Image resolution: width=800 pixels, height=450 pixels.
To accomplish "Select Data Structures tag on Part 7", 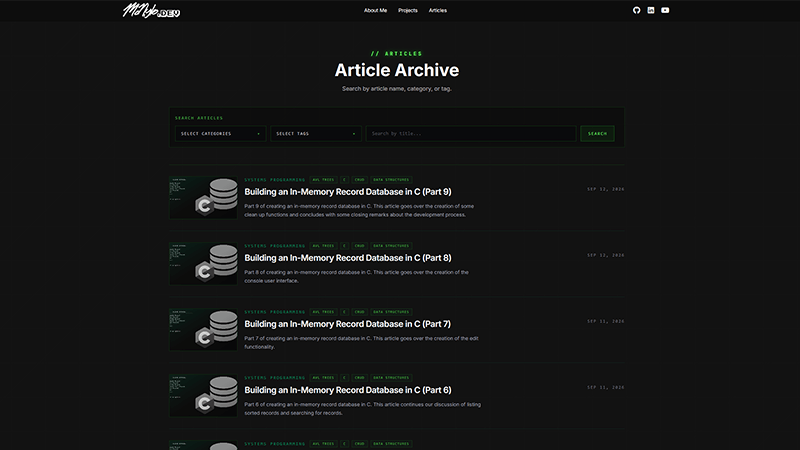I will click(x=391, y=312).
